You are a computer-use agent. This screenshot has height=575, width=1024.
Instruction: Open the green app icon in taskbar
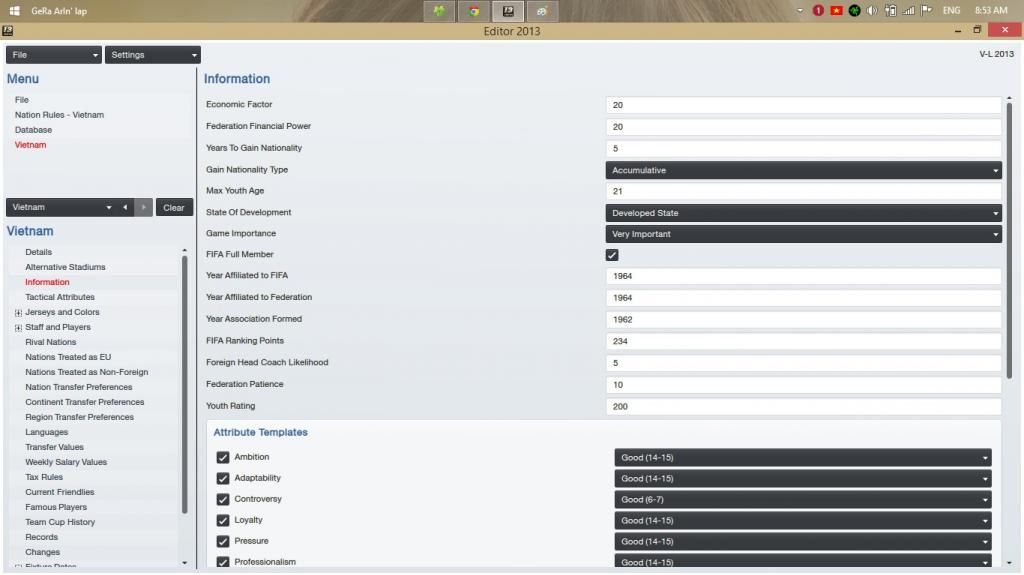click(x=439, y=11)
